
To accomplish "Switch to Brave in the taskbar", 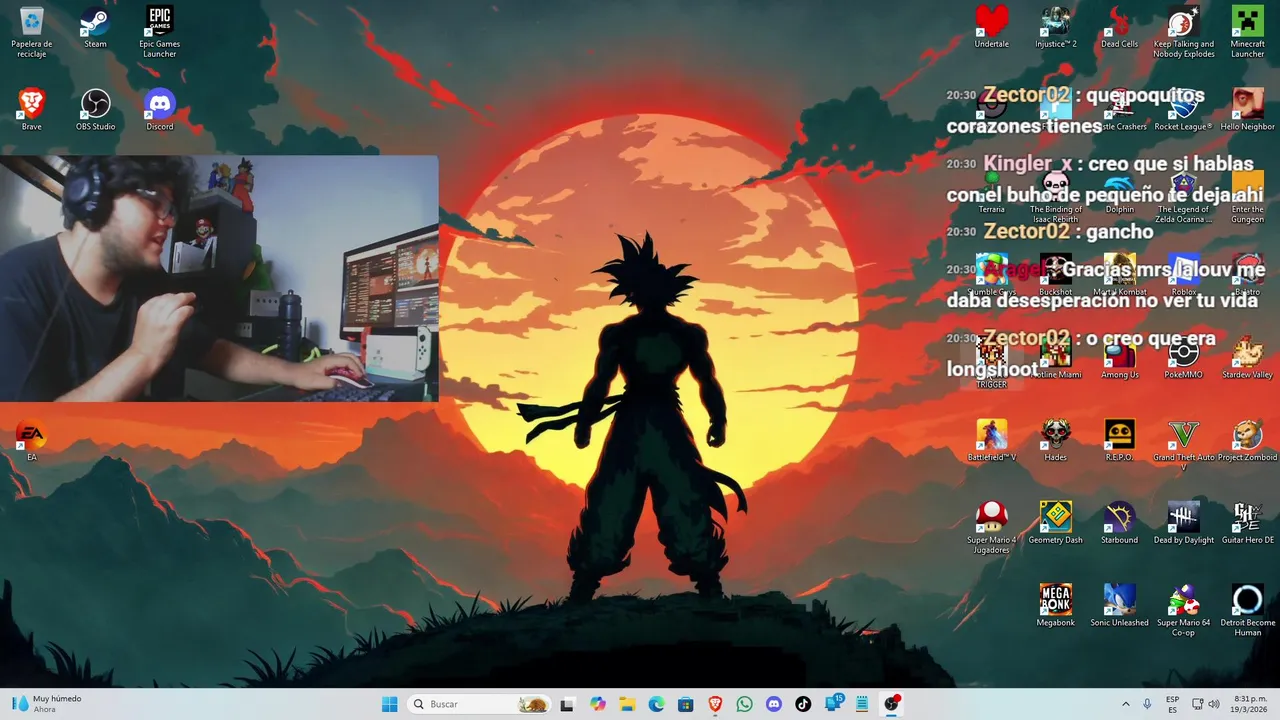I will pos(715,704).
